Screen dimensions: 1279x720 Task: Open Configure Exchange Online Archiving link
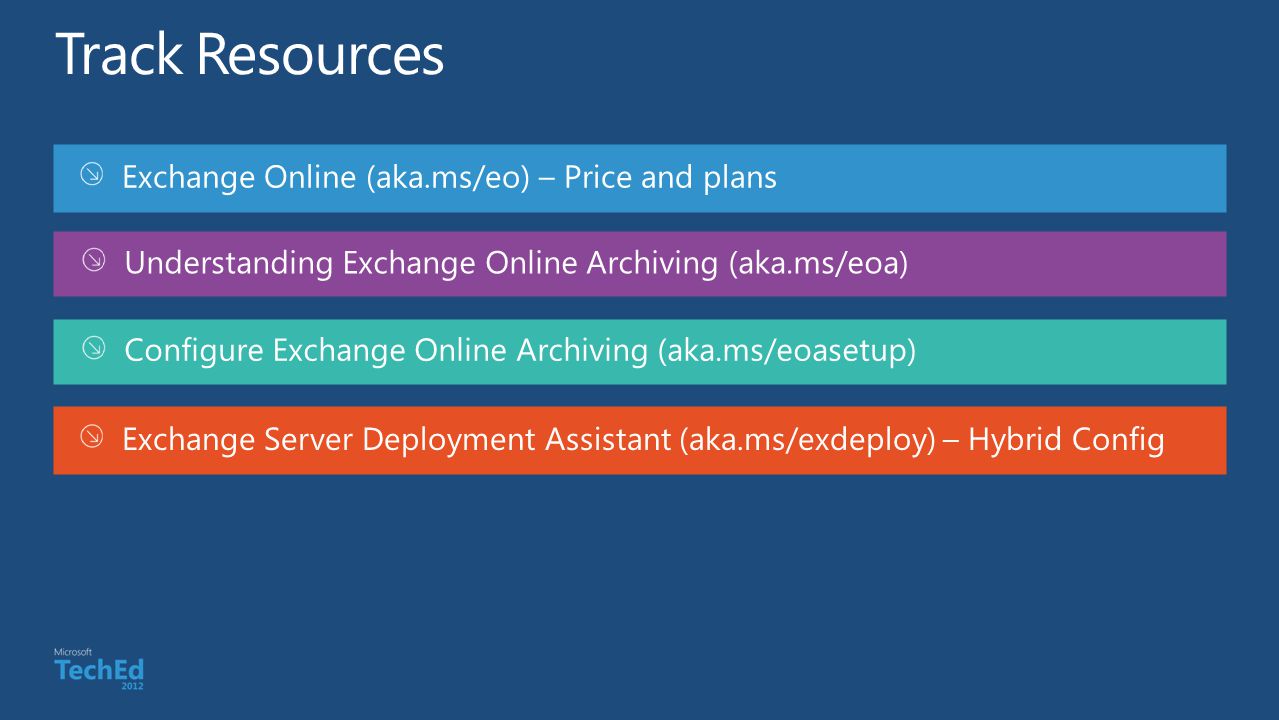click(640, 352)
